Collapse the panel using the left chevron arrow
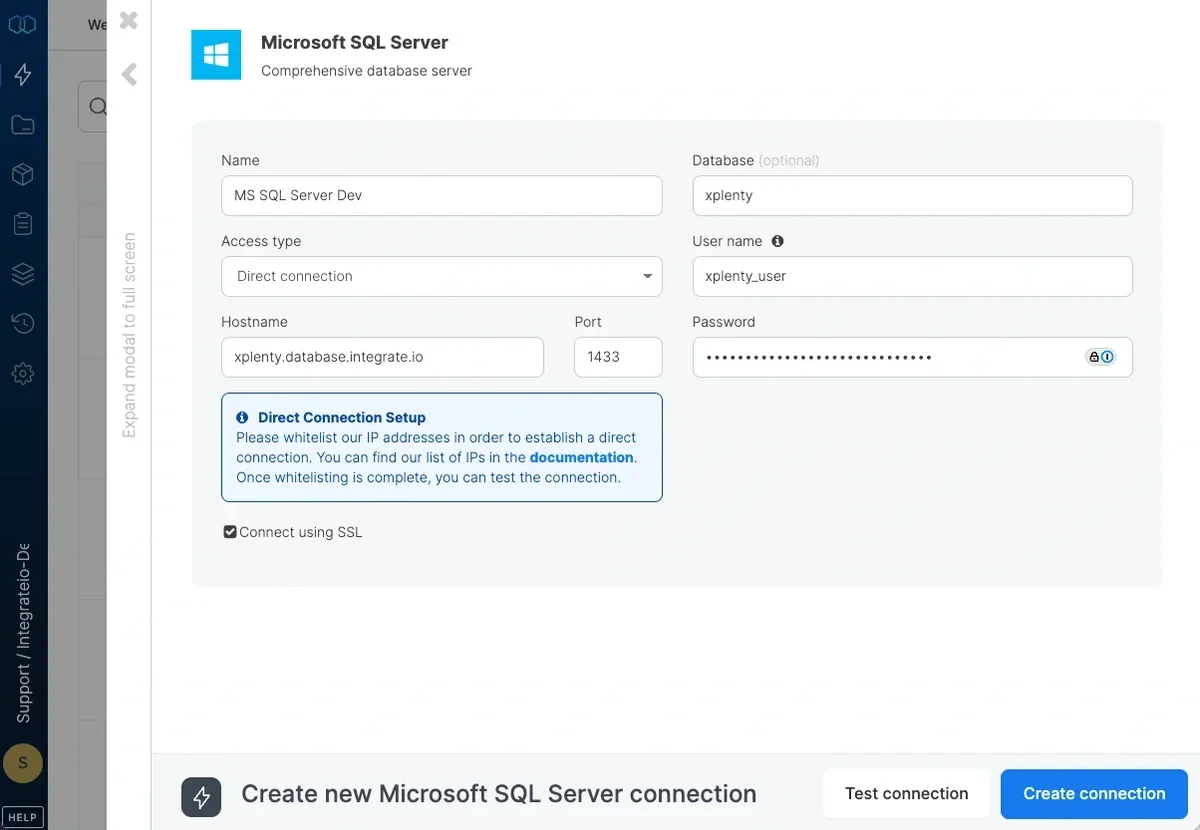The height and width of the screenshot is (830, 1200). click(128, 74)
